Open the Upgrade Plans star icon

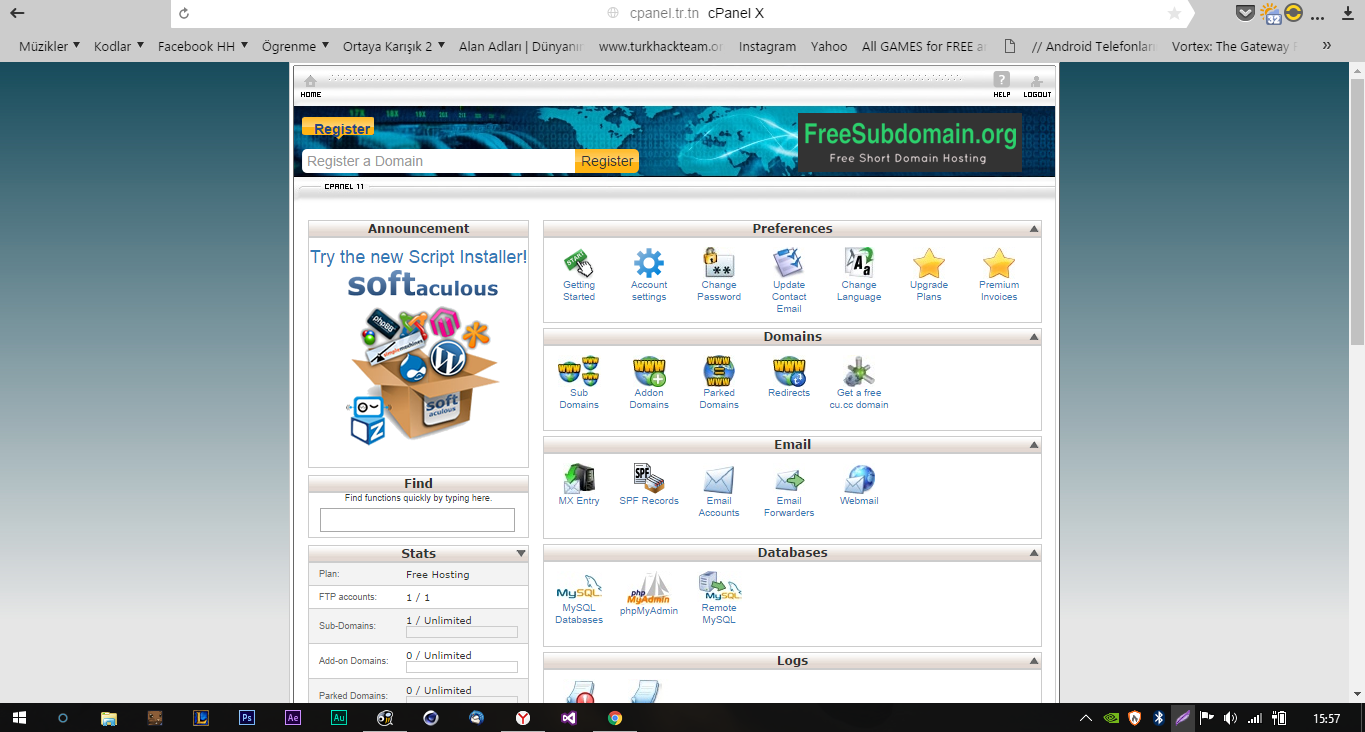(929, 264)
